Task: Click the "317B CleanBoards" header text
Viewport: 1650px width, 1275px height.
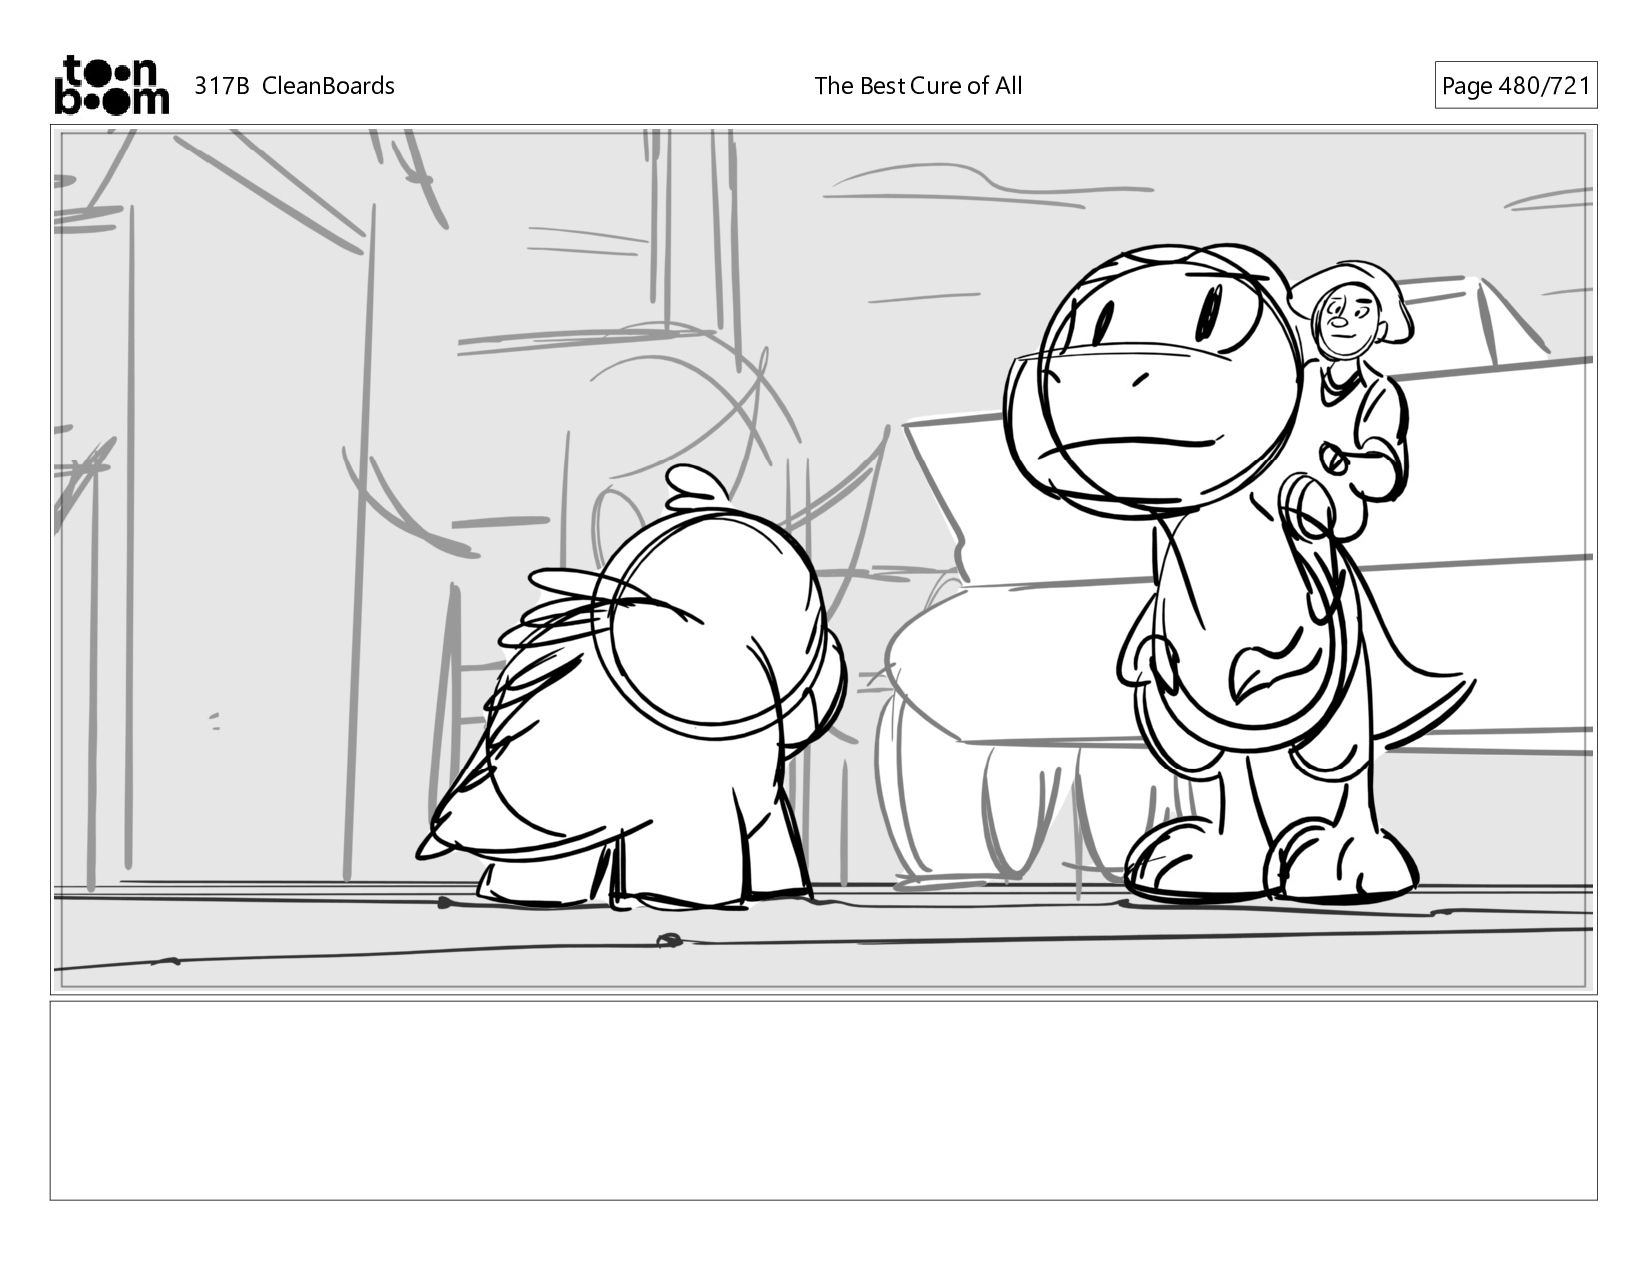Action: 294,86
